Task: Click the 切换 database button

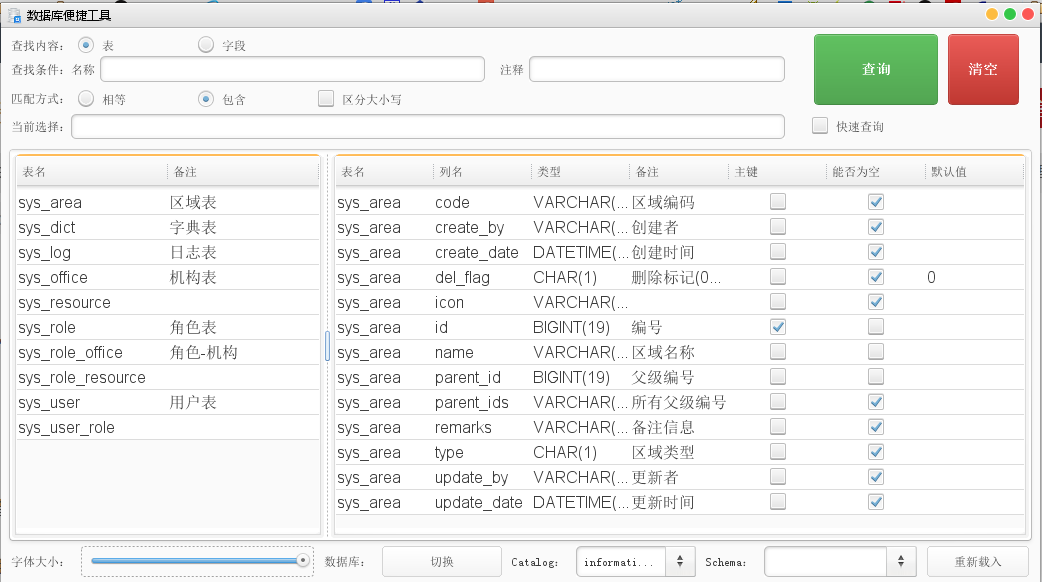Action: pyautogui.click(x=442, y=562)
